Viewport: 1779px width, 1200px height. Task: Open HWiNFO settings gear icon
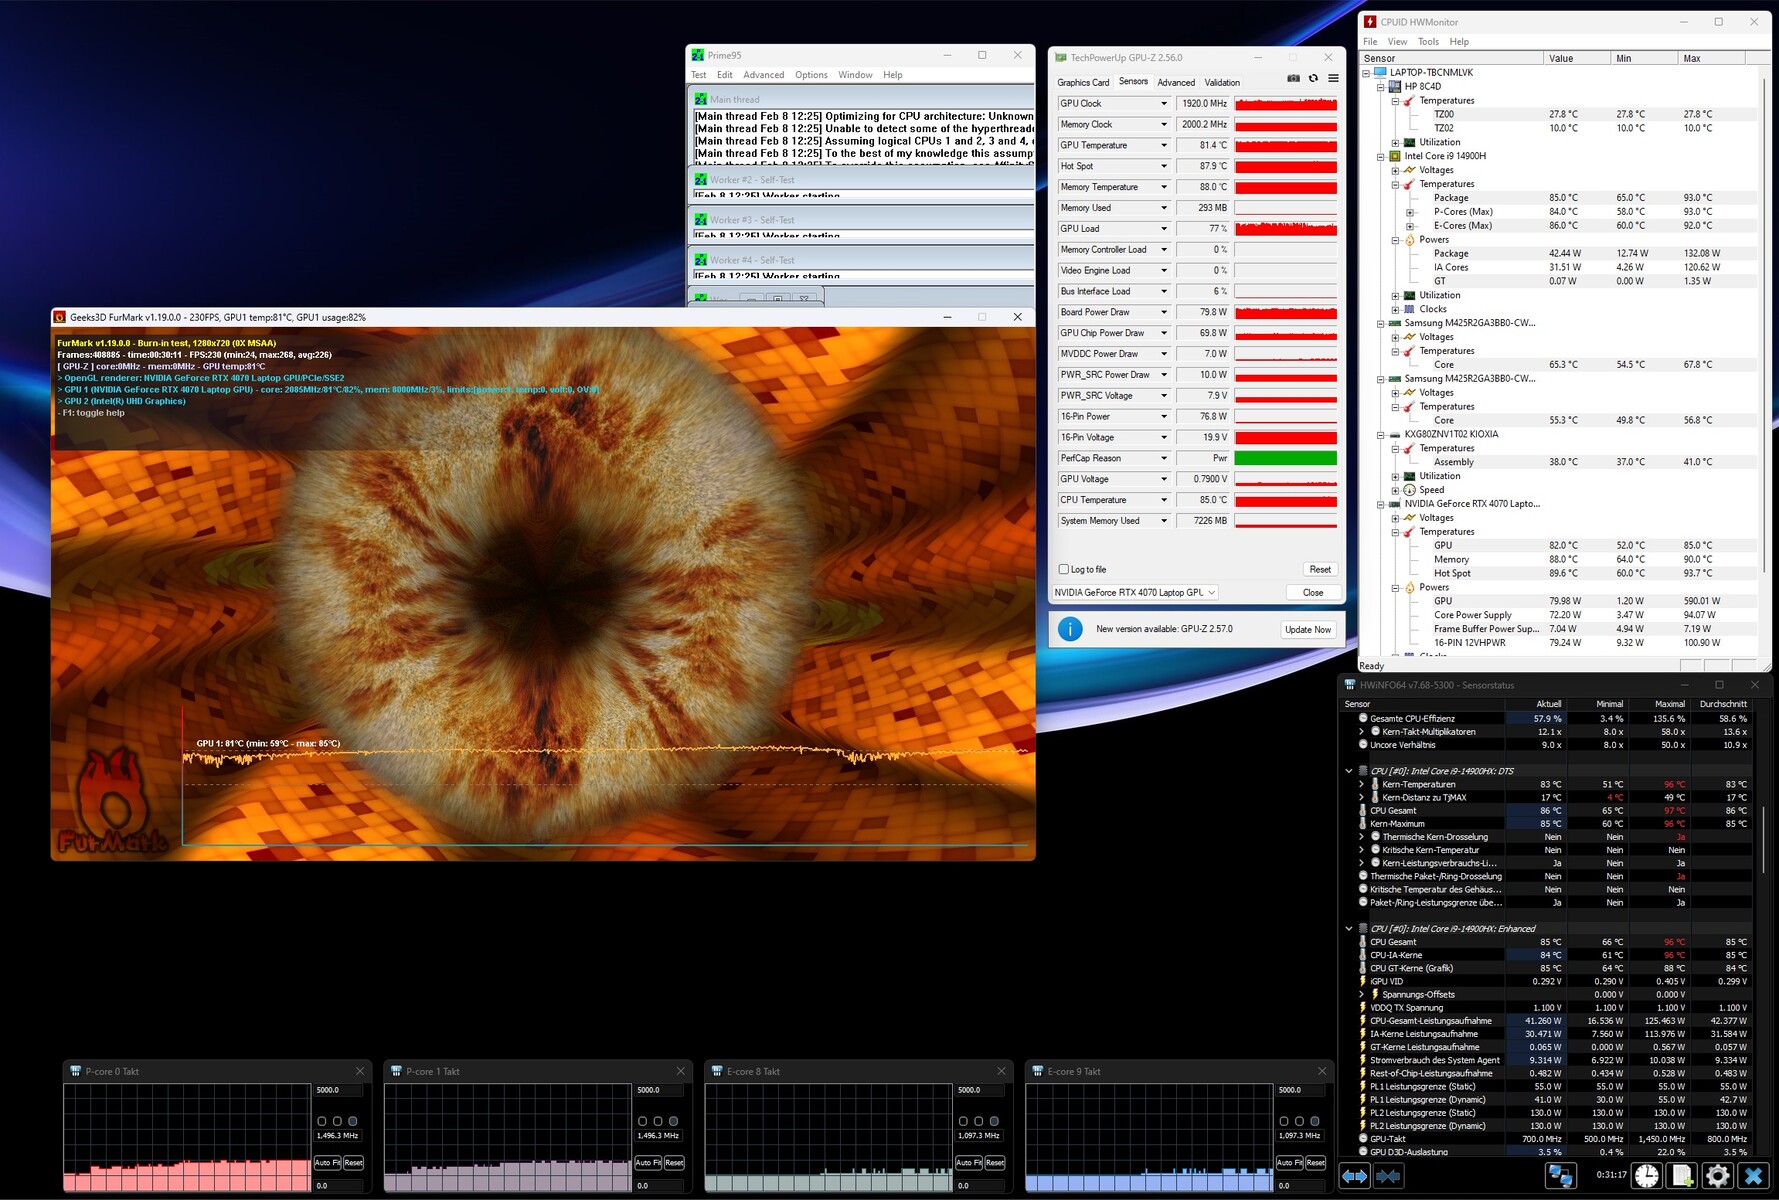(1717, 1176)
